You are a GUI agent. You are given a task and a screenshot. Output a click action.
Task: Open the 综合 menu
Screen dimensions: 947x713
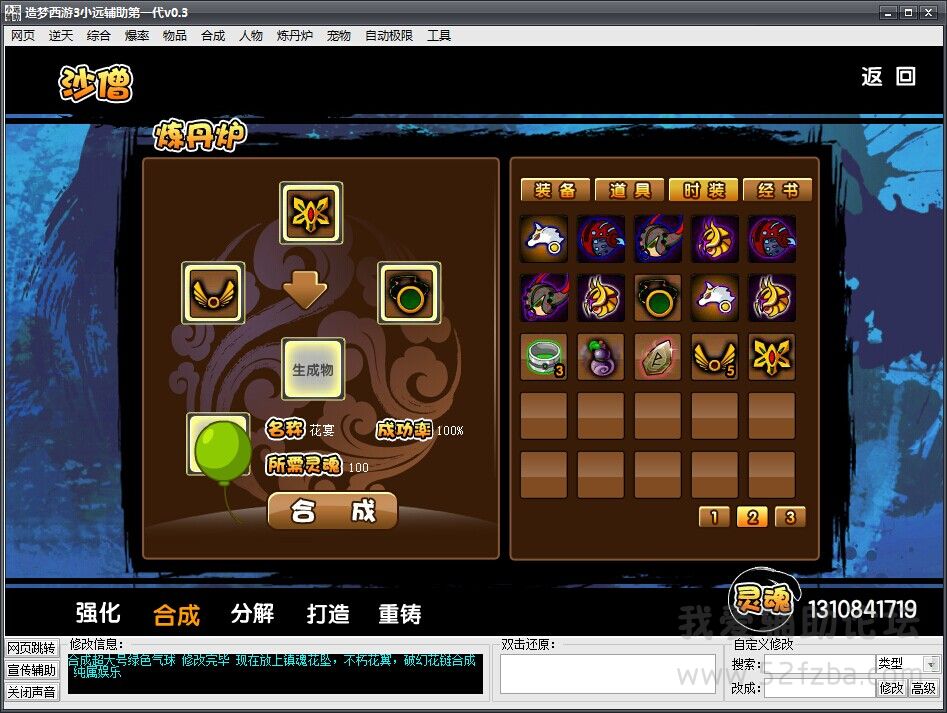98,36
